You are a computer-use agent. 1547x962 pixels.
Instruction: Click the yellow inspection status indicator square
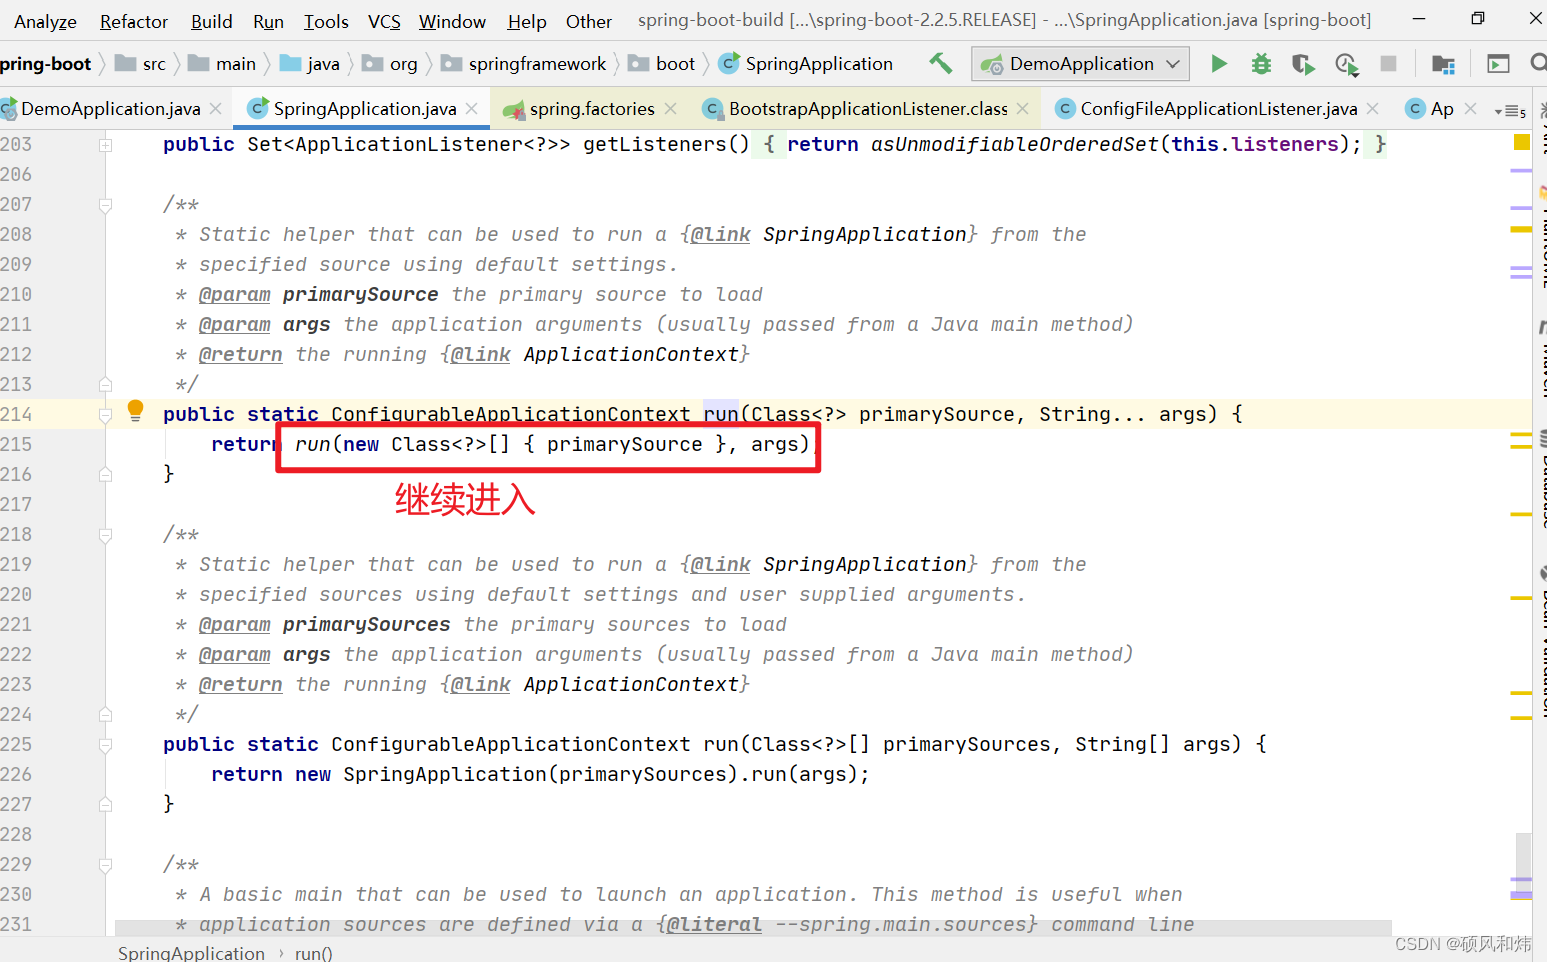tap(1522, 142)
